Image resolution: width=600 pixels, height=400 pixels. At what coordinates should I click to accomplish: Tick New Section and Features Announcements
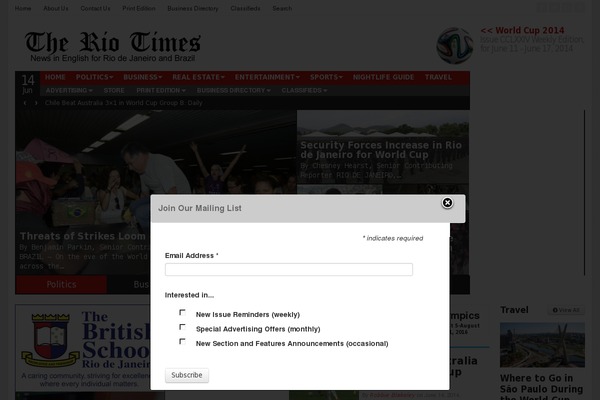click(182, 341)
